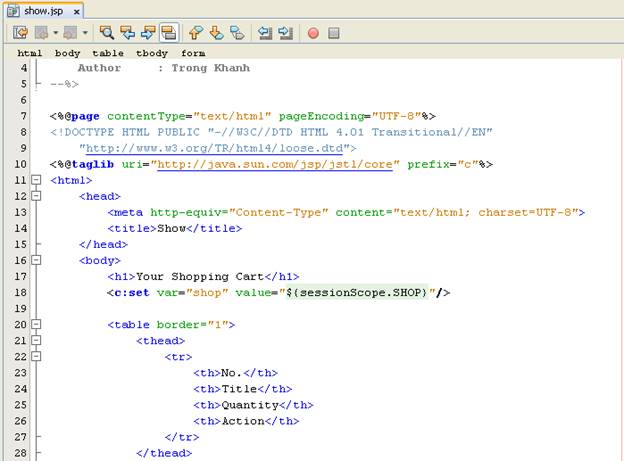624x461 pixels.
Task: Open the Back history dropdown arrow
Action: pyautogui.click(x=56, y=33)
